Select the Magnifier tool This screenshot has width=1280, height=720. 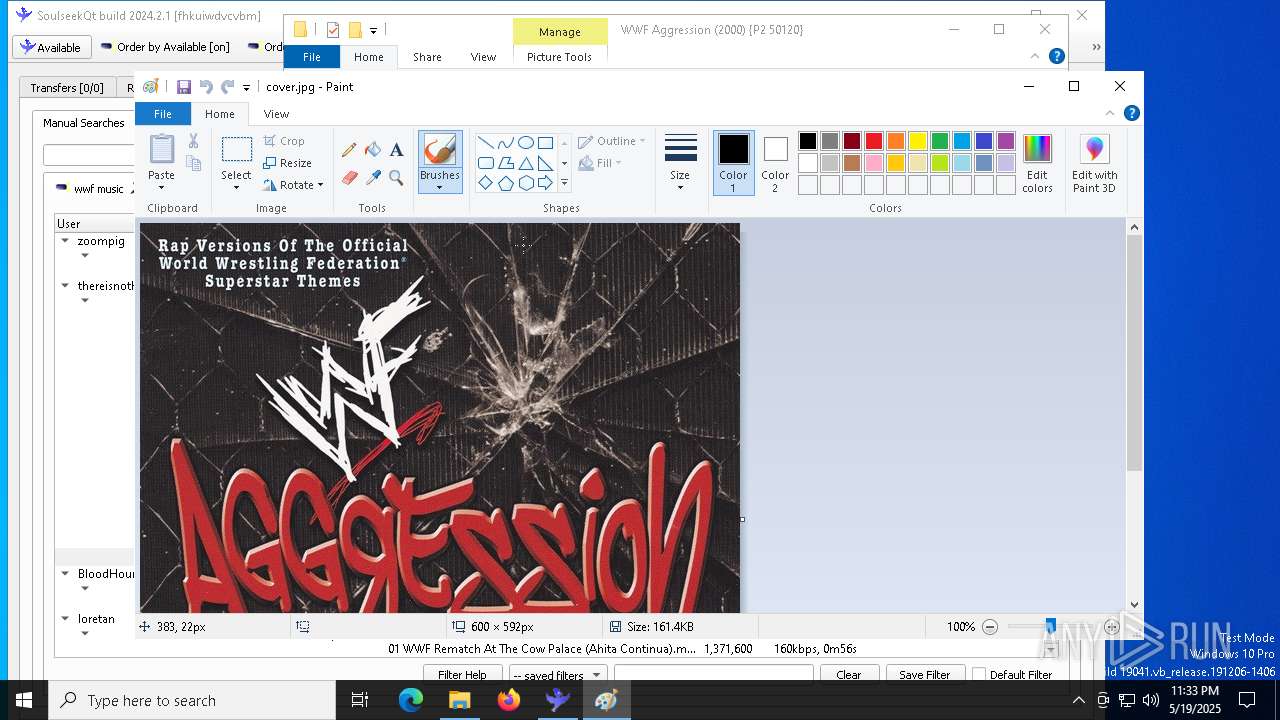coord(396,178)
